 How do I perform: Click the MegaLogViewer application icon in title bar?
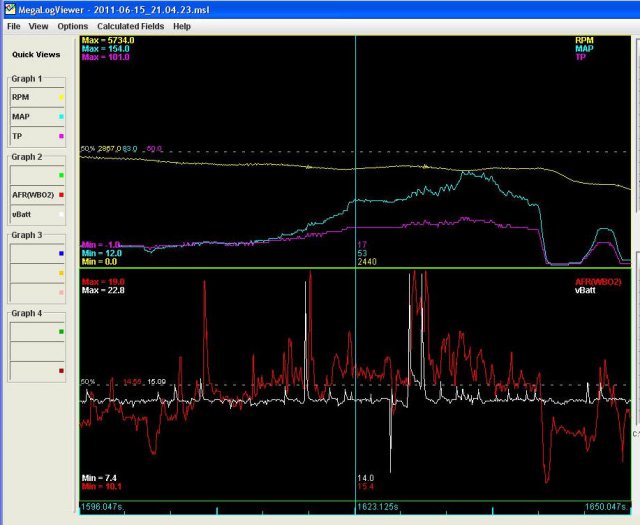[8, 8]
